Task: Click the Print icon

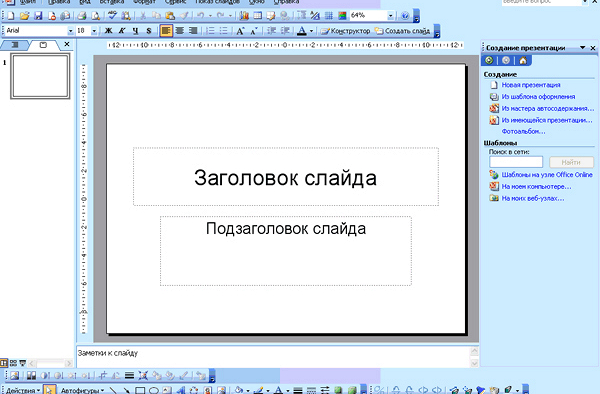Action: coord(82,16)
